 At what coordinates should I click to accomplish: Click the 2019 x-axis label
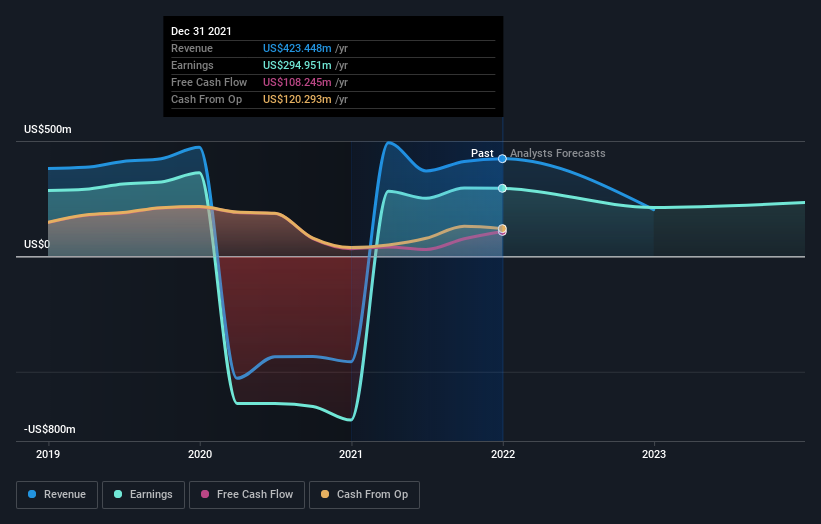tap(48, 454)
